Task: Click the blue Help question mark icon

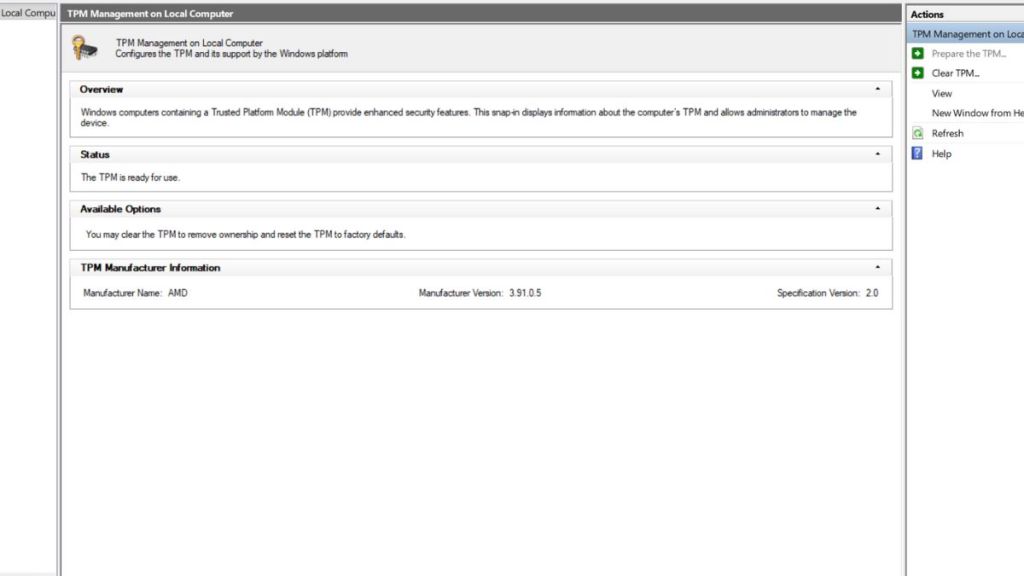Action: pos(917,154)
